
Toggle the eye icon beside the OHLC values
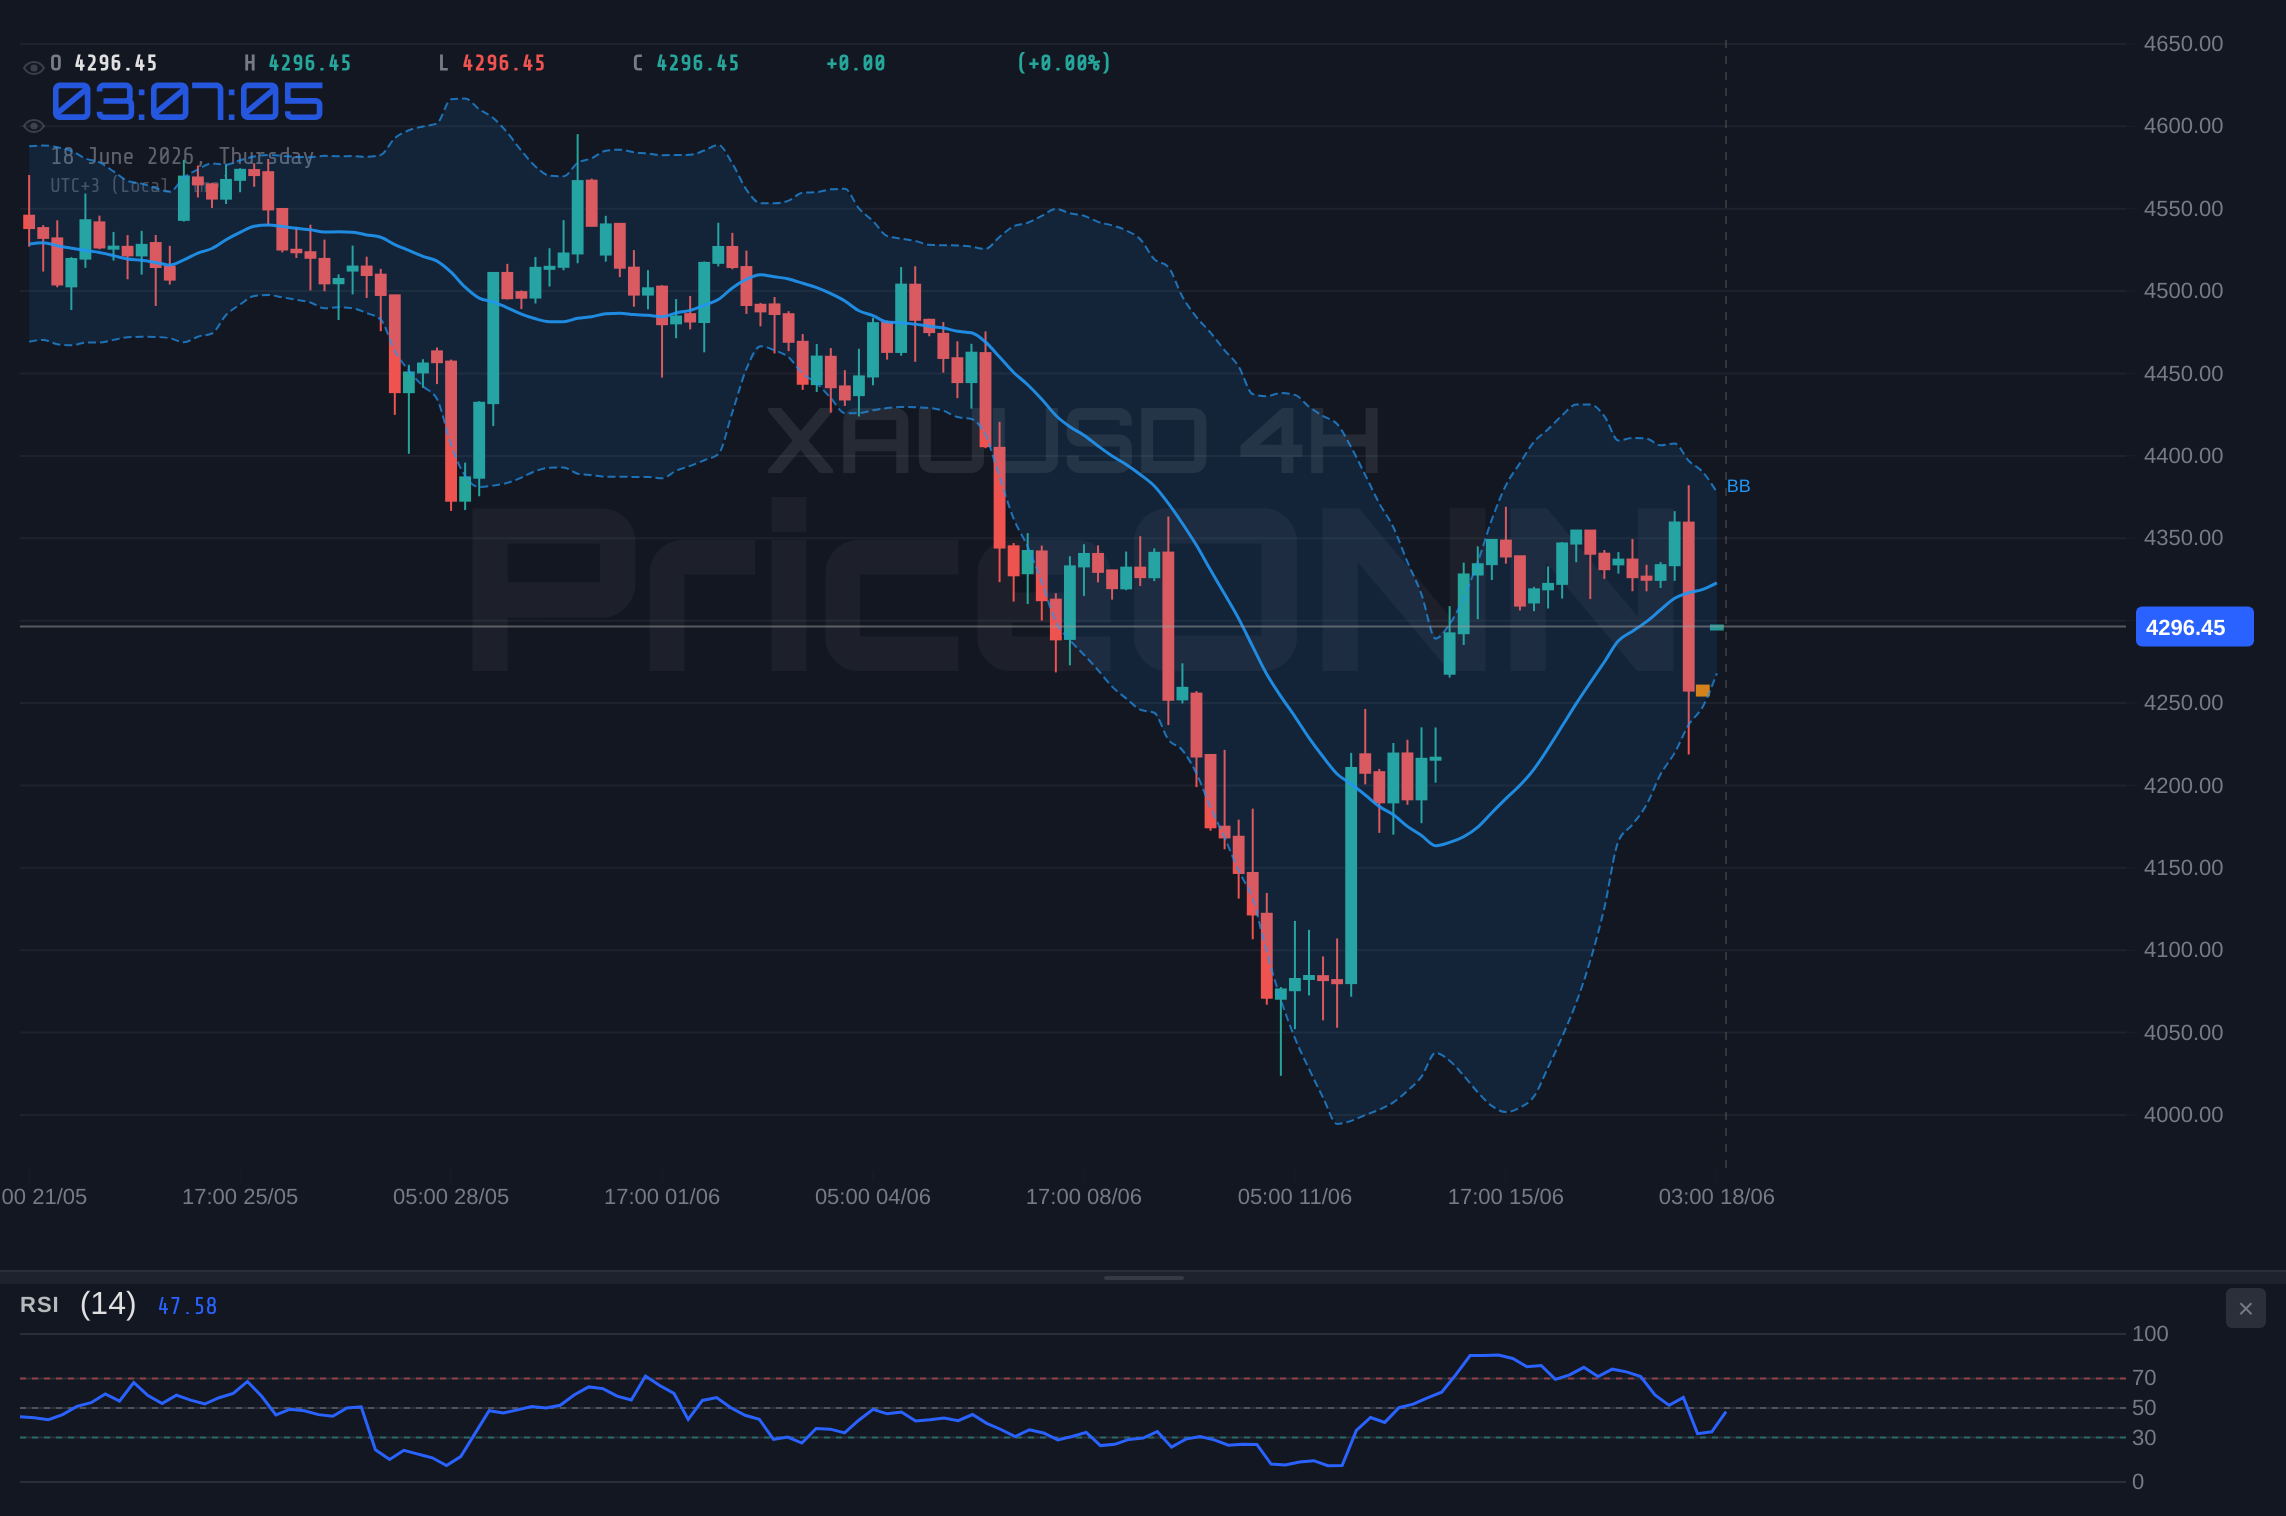[x=33, y=68]
